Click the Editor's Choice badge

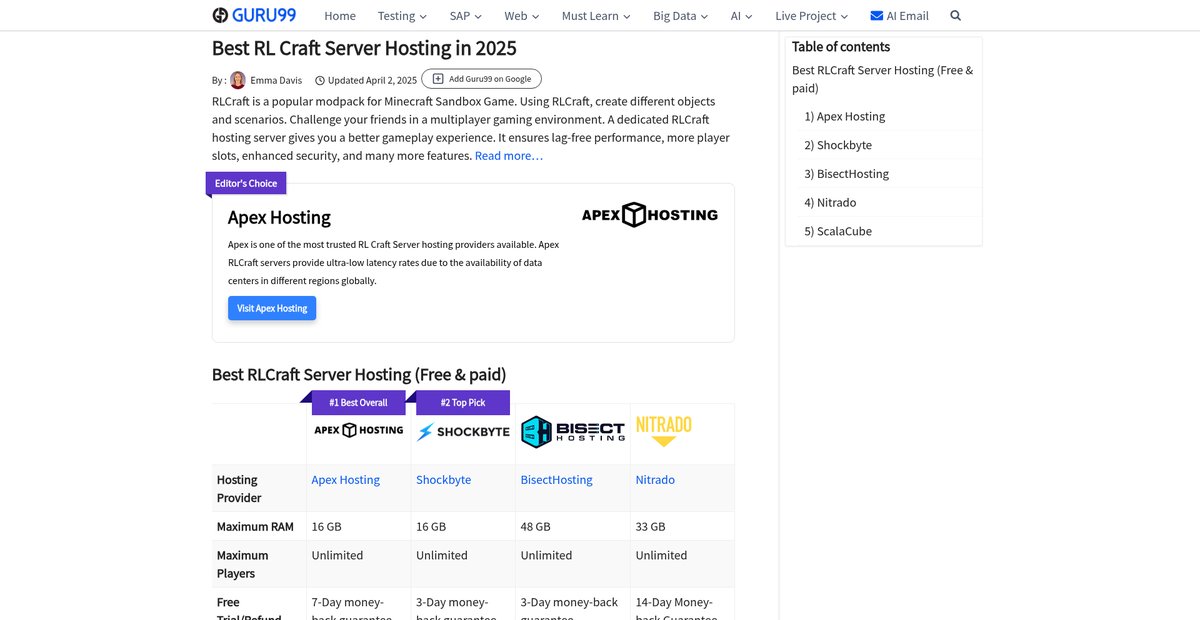[x=246, y=183]
